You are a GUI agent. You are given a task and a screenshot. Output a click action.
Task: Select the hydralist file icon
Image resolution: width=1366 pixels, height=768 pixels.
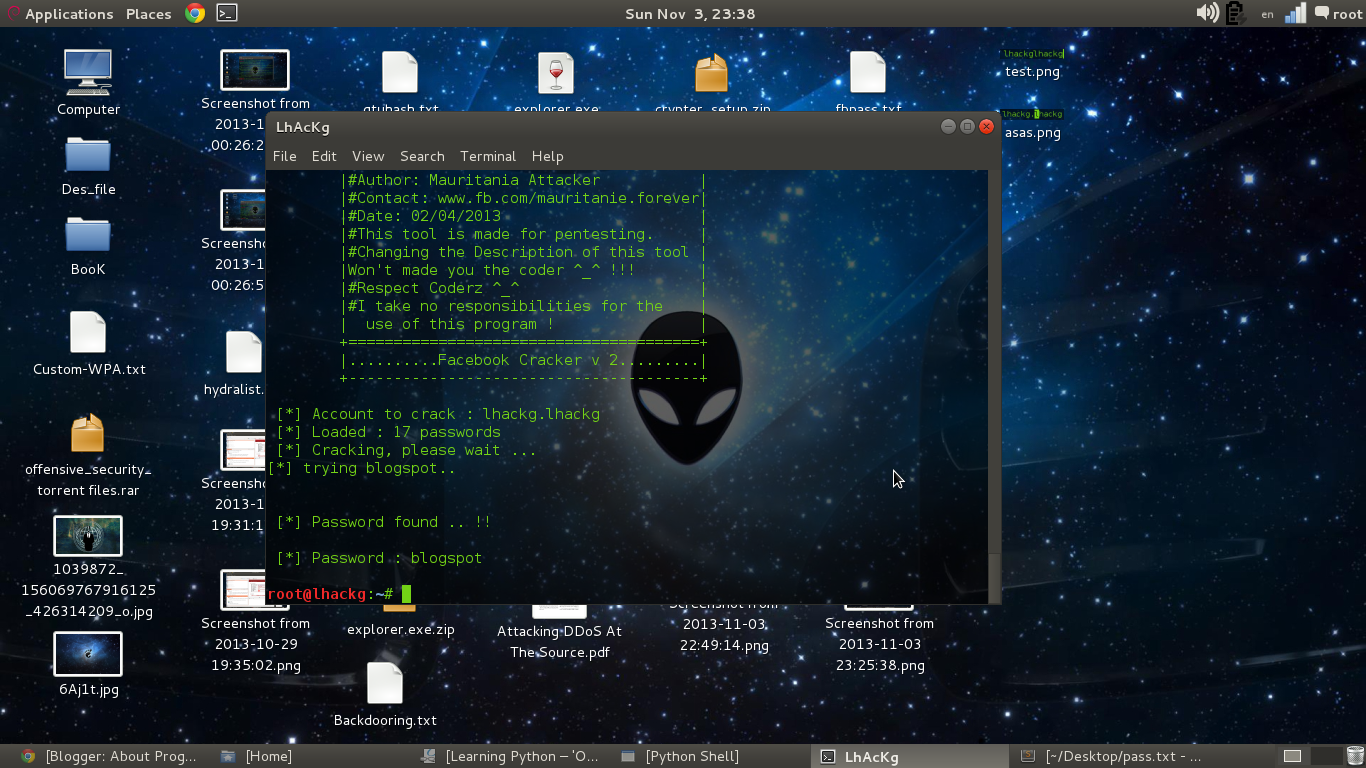243,353
